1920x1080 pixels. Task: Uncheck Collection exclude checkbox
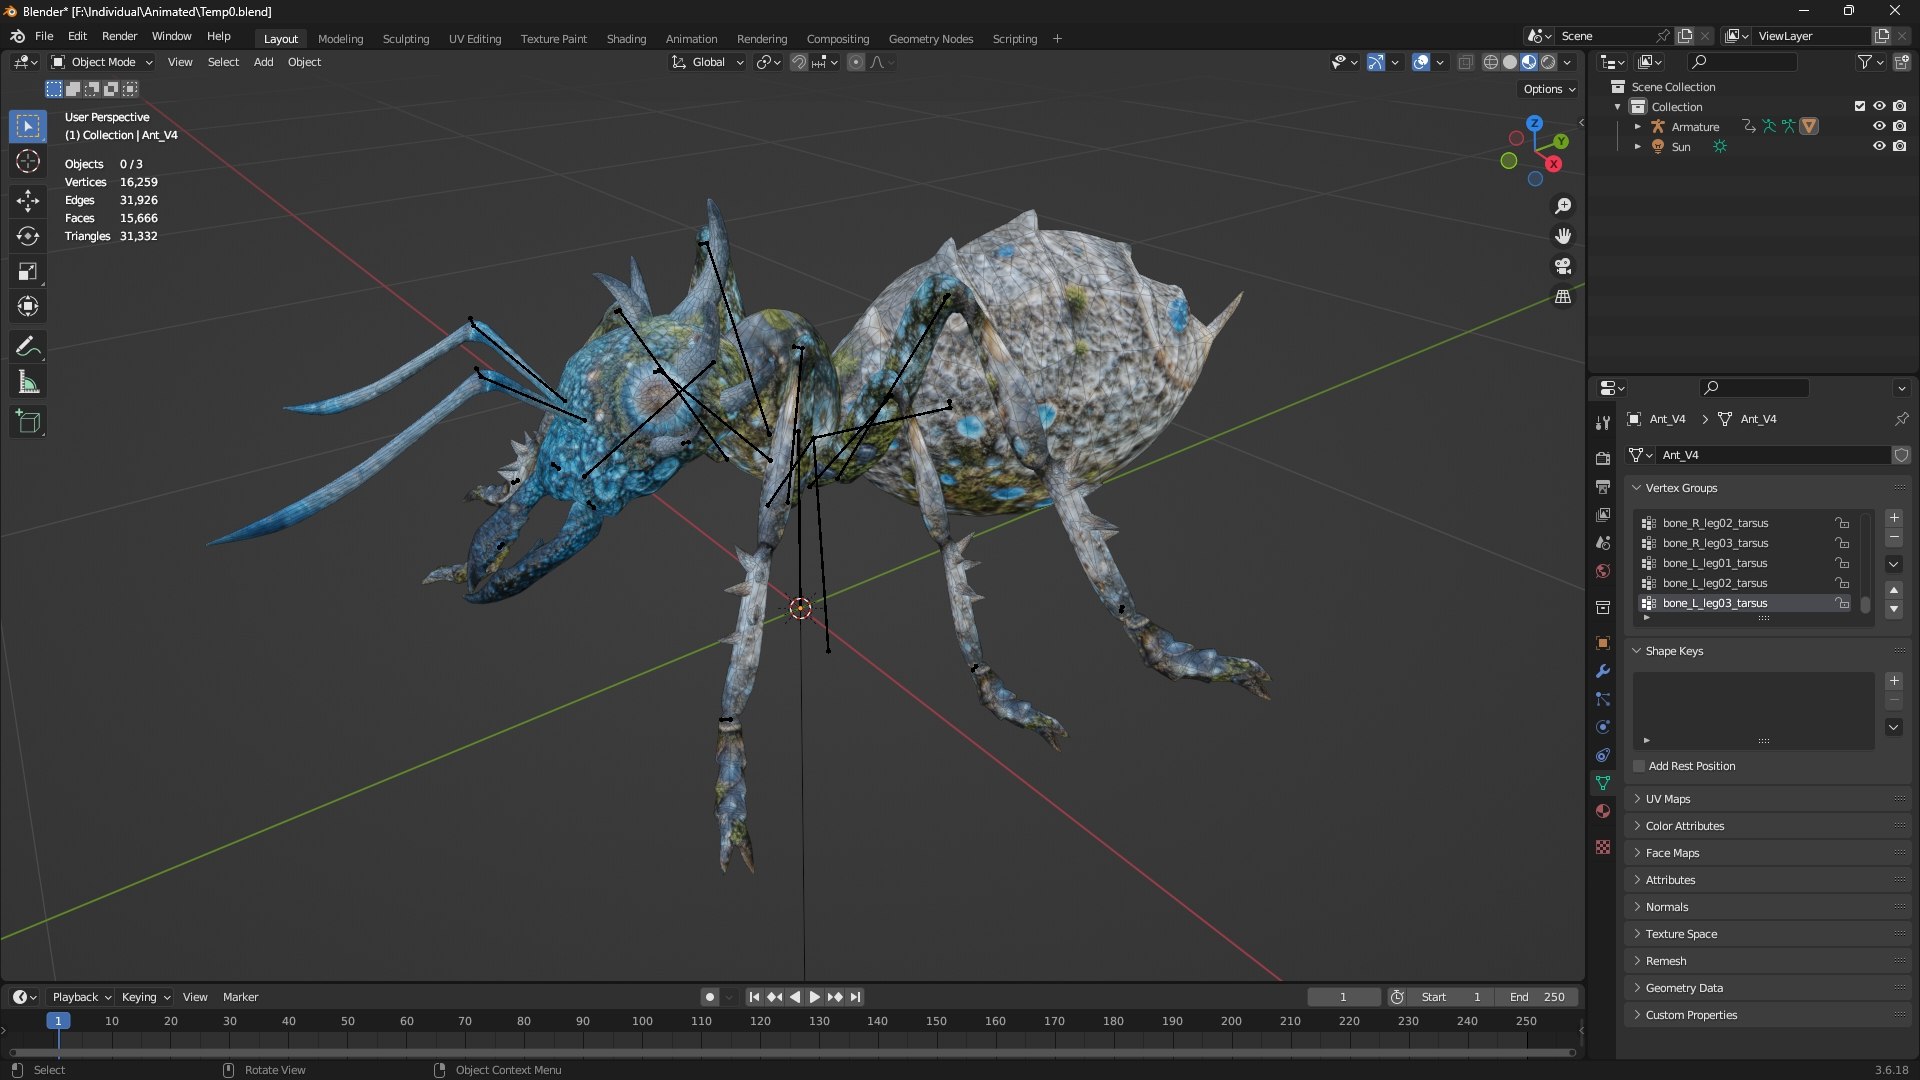click(x=1860, y=106)
